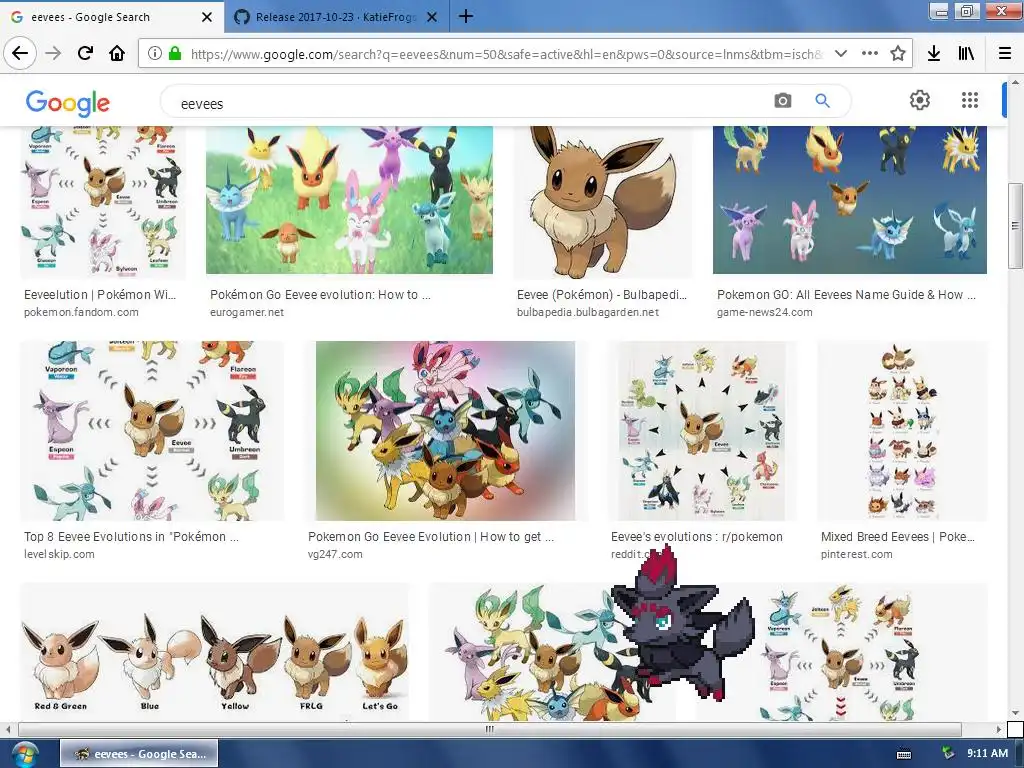
Task: Open Google search settings gear
Action: point(920,100)
